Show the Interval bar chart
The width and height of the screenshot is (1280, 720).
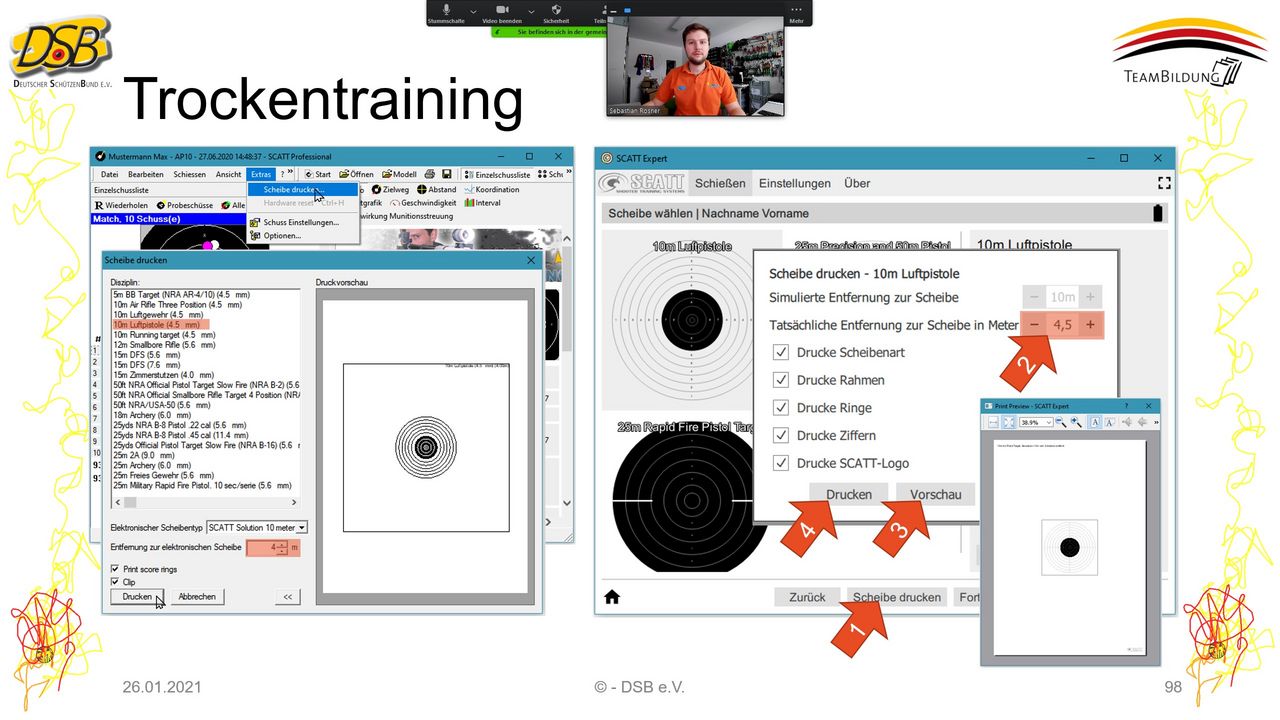tap(482, 203)
